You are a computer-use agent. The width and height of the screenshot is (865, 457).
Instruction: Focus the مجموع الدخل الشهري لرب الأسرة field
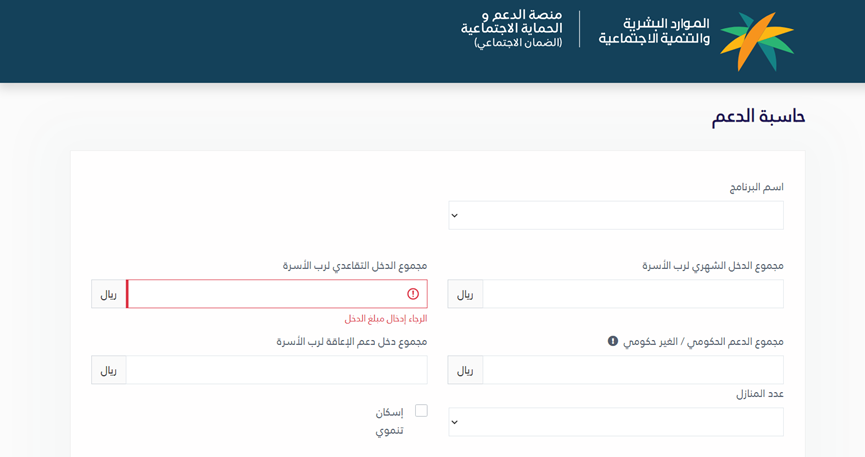632,294
